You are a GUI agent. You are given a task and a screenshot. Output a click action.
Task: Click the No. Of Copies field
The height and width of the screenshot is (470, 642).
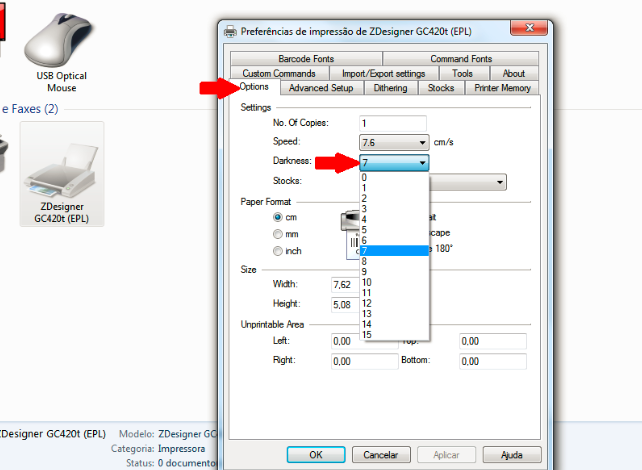tap(393, 123)
